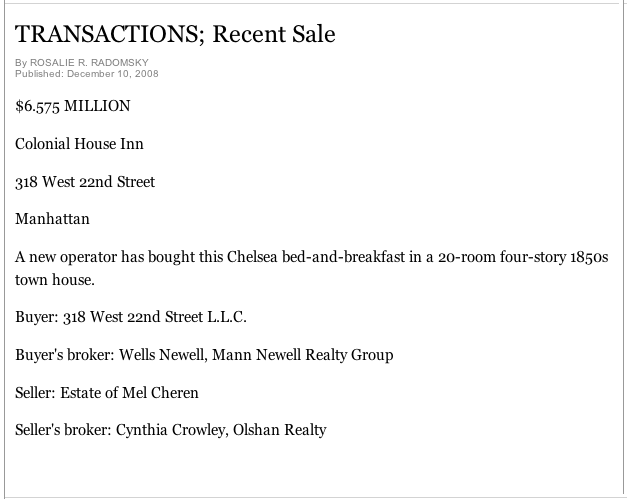
Task: Click the words town house
Action: (x=55, y=280)
